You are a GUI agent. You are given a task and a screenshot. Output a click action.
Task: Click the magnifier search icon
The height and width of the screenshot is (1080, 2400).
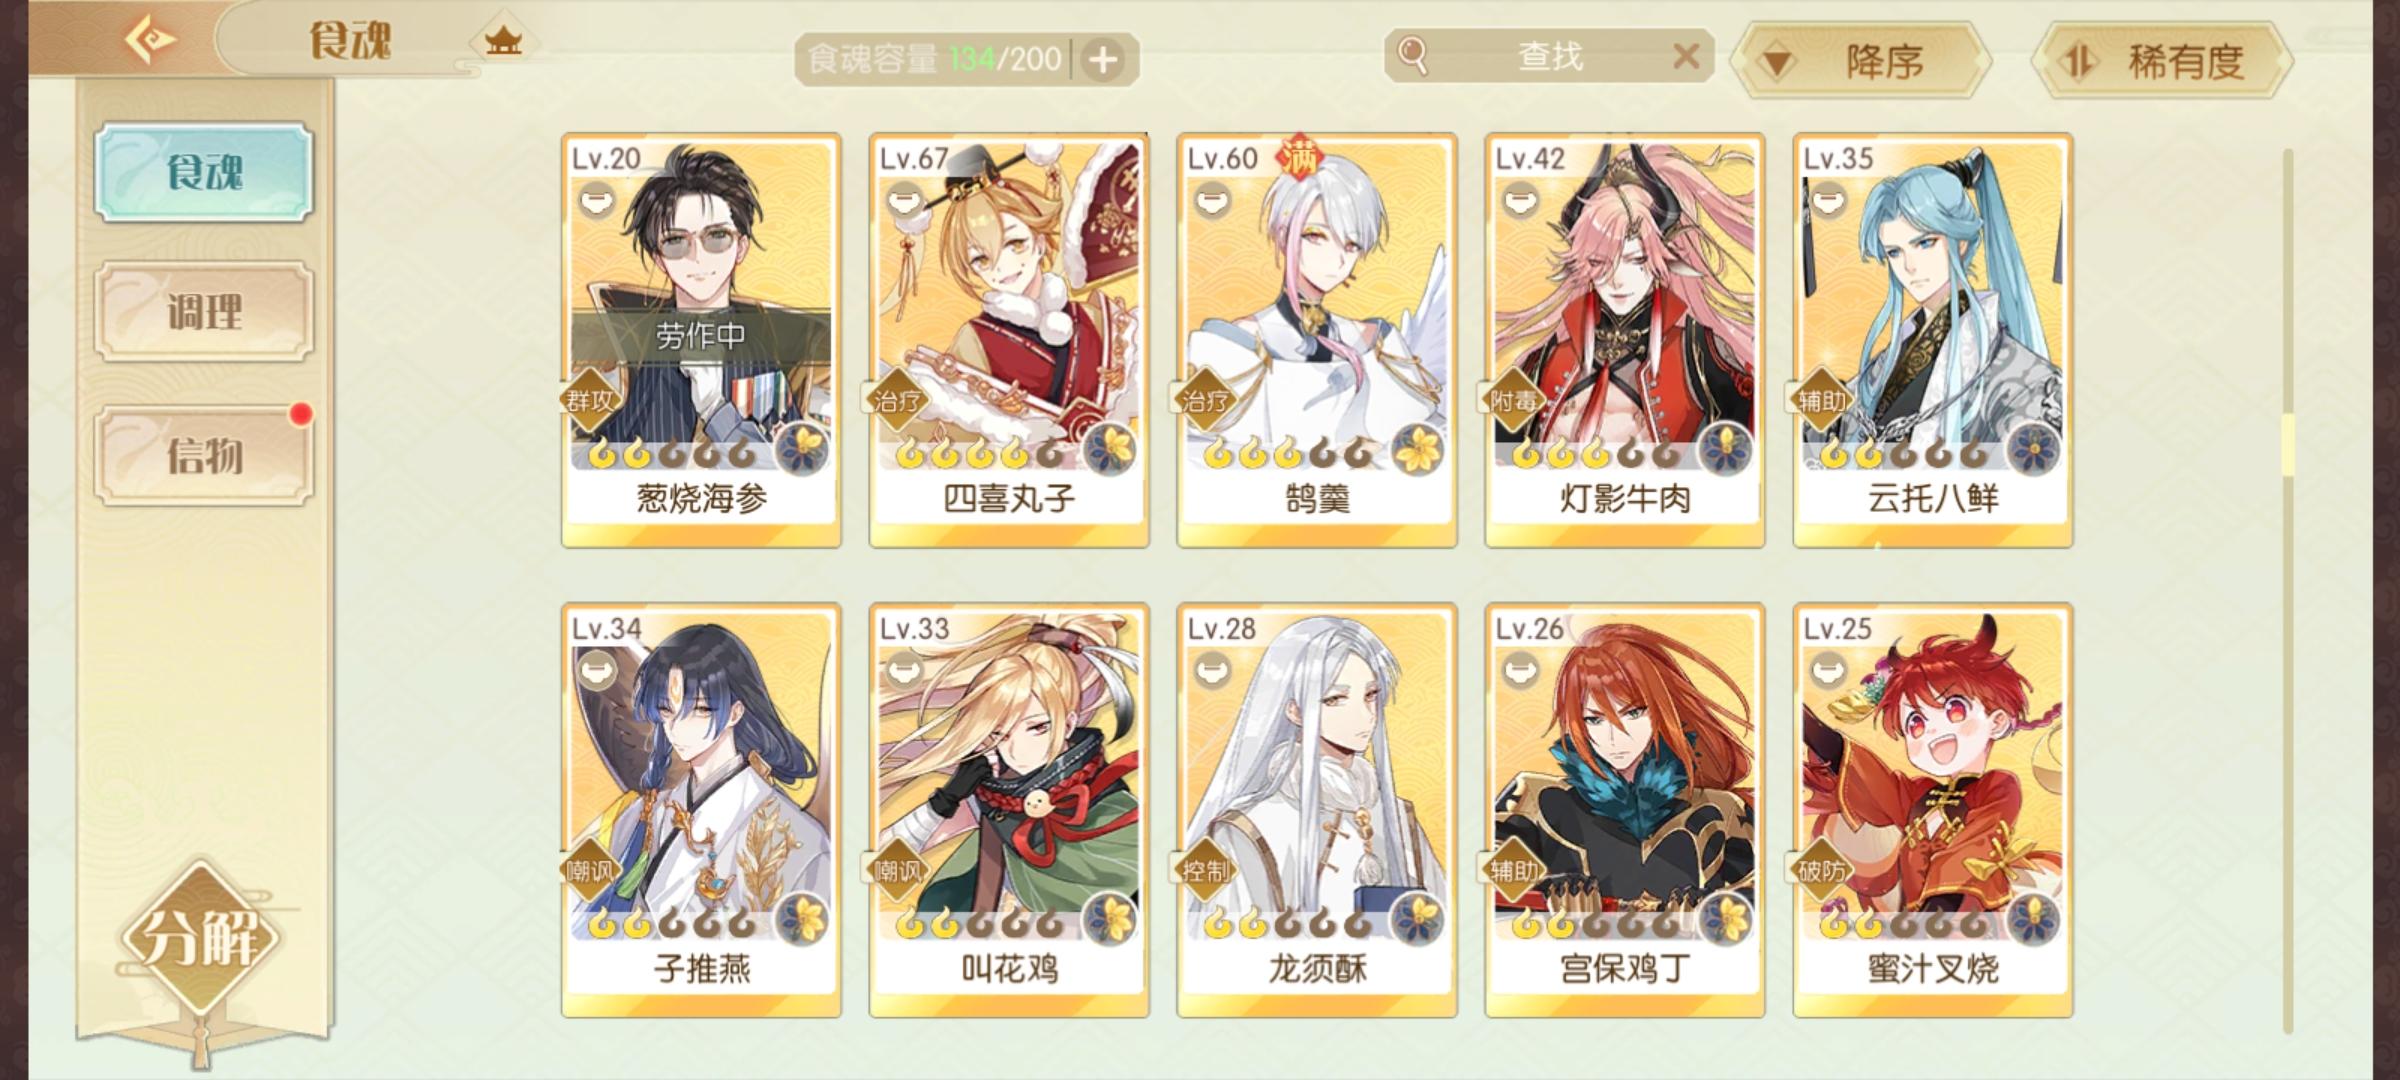[1412, 56]
